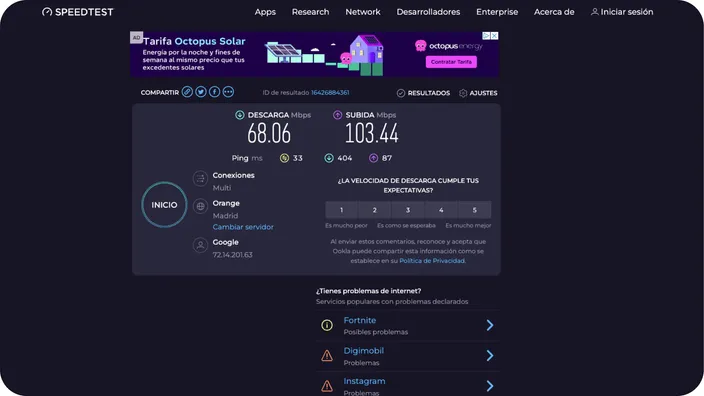Click the Google ISP name

tap(225, 242)
